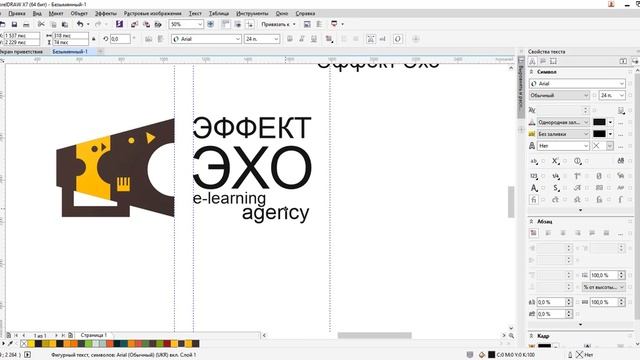Click the Copy icon in toolbar

(x=53, y=24)
